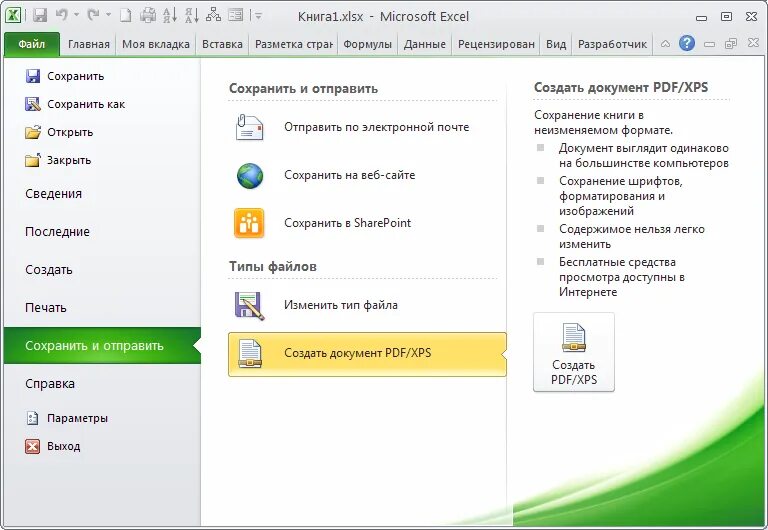This screenshot has height=530, width=768.
Task: Click the Открыть folder icon
Action: (33, 132)
